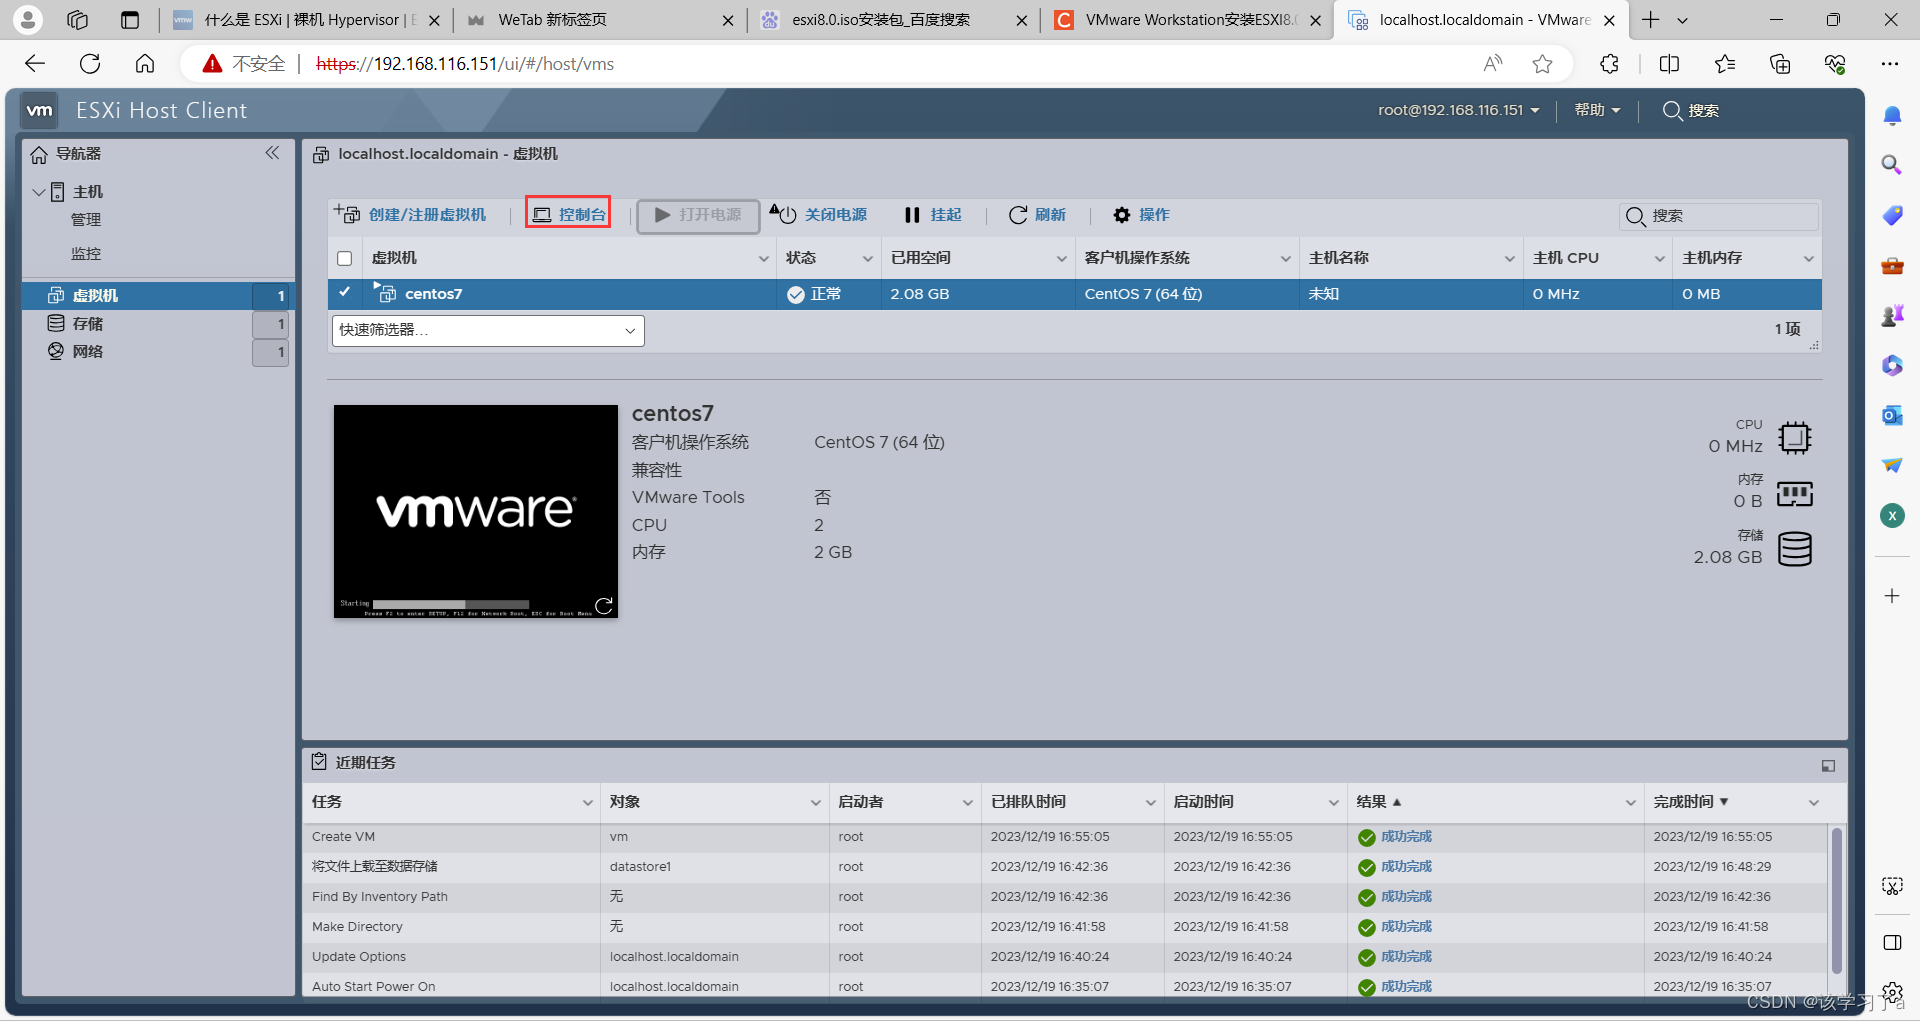The height and width of the screenshot is (1021, 1920).
Task: Toggle select-all VMs checkbox
Action: click(345, 258)
